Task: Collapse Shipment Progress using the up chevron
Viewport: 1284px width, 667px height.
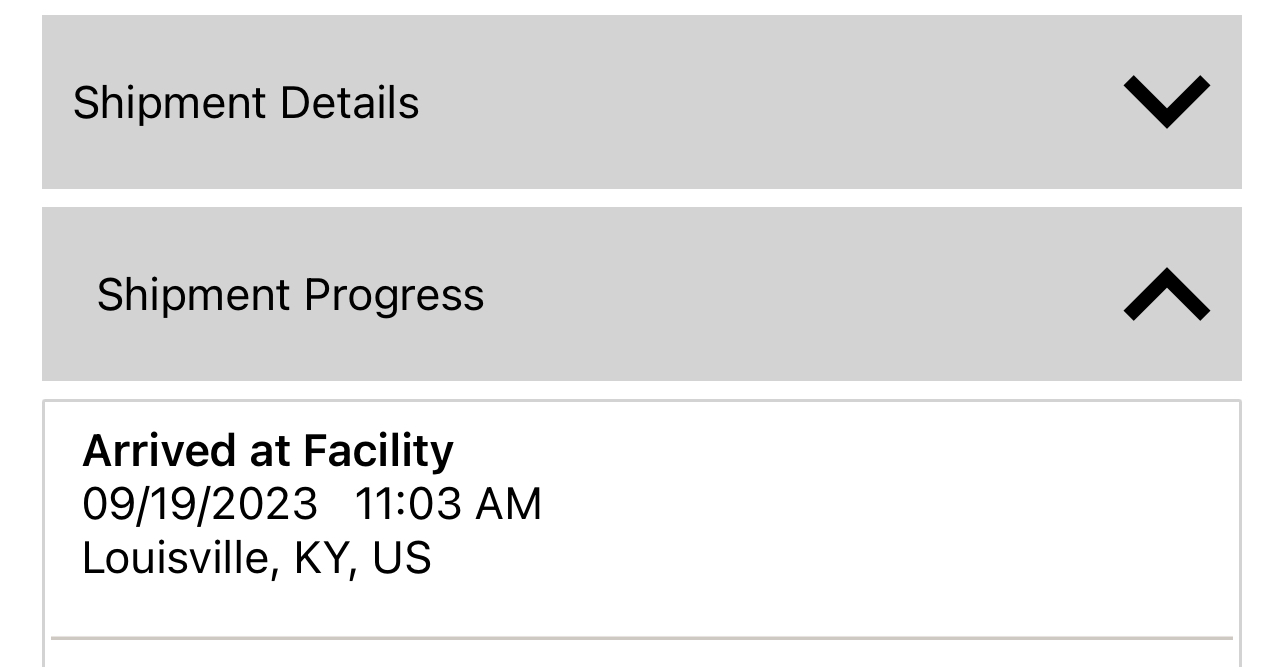Action: pos(1166,295)
